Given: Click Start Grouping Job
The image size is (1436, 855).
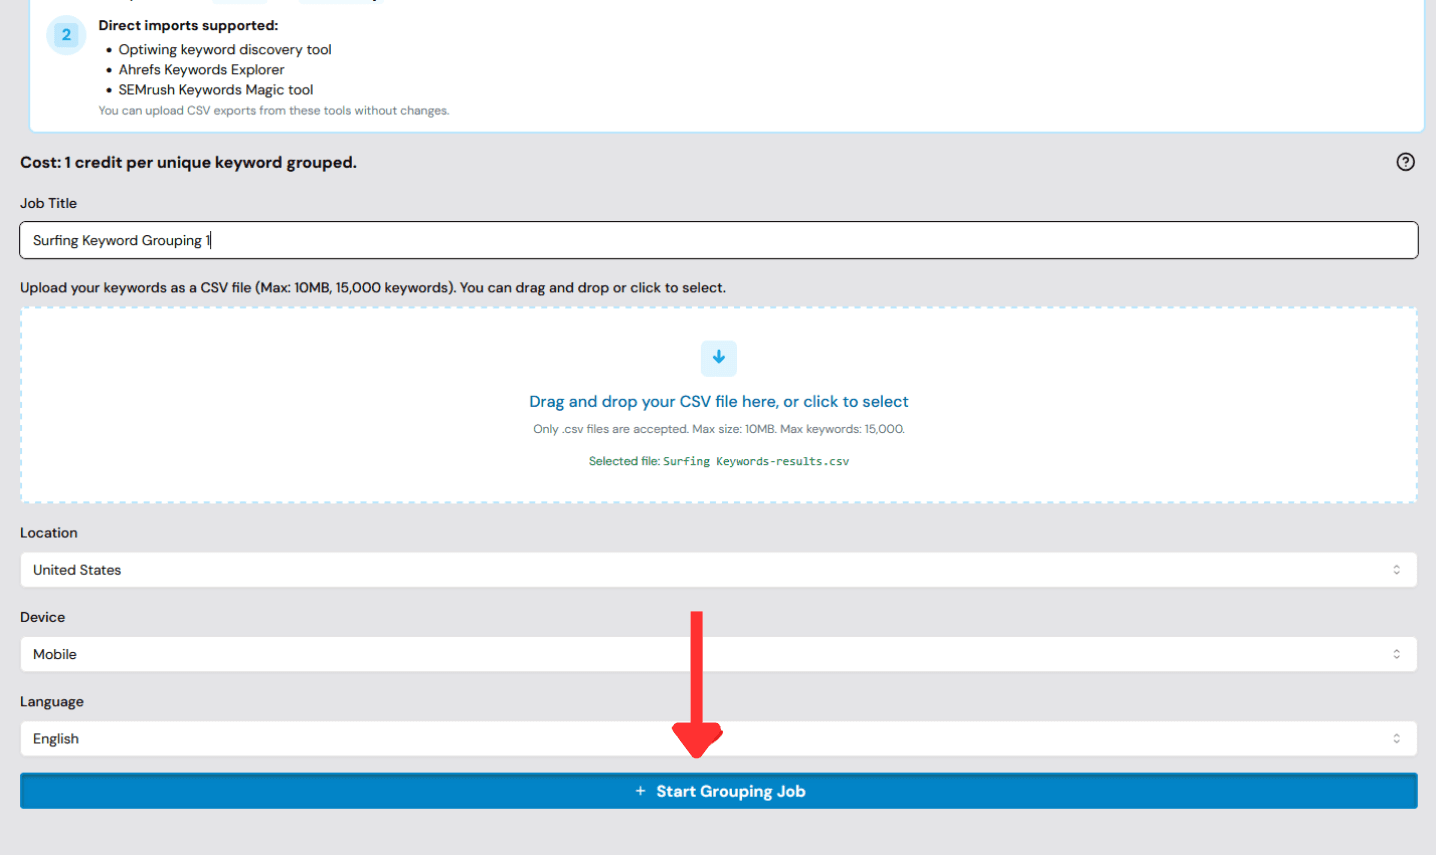Looking at the screenshot, I should coord(730,790).
